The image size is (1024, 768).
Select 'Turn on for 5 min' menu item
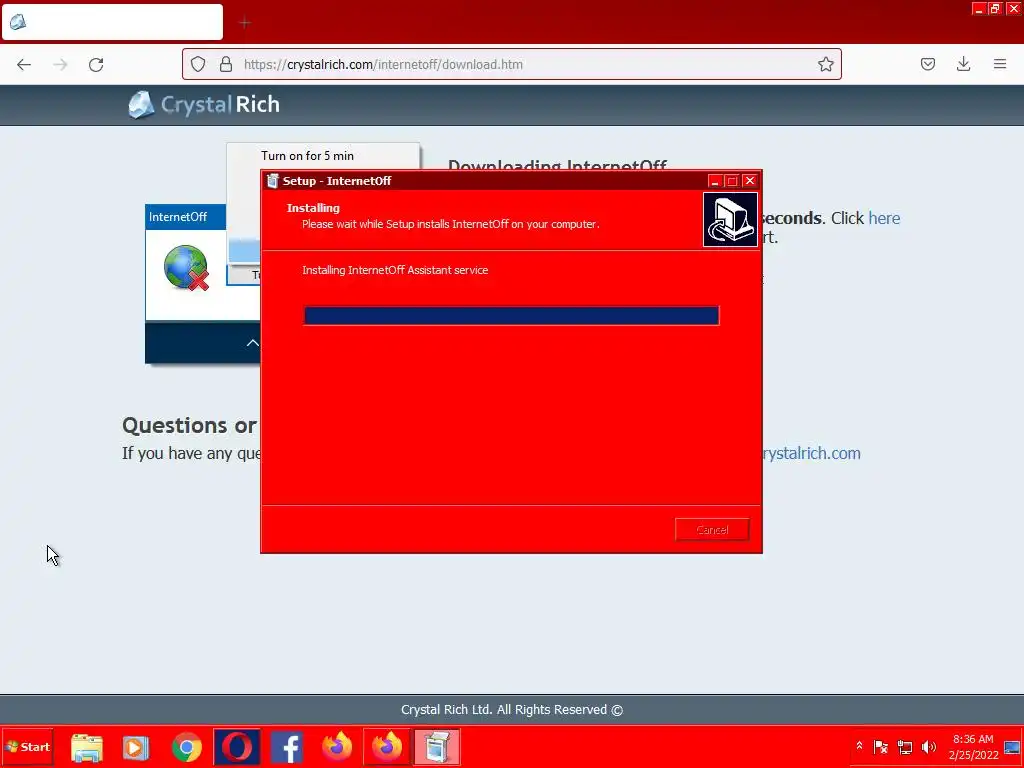pyautogui.click(x=308, y=156)
